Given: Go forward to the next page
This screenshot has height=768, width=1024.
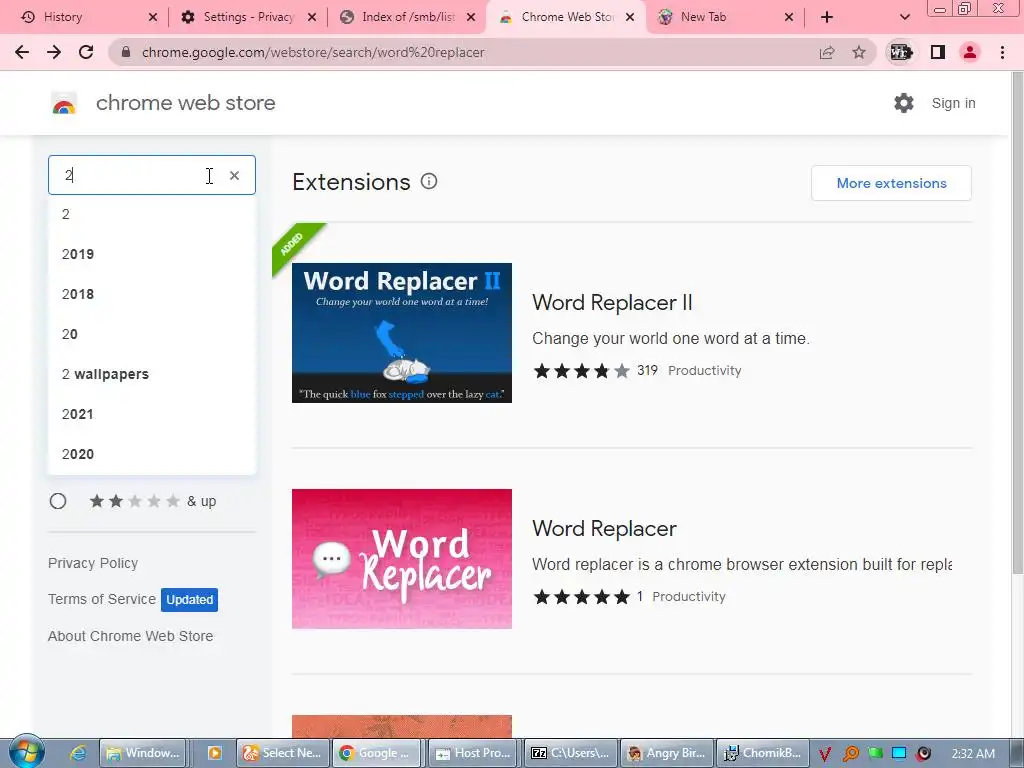Looking at the screenshot, I should click(x=54, y=52).
